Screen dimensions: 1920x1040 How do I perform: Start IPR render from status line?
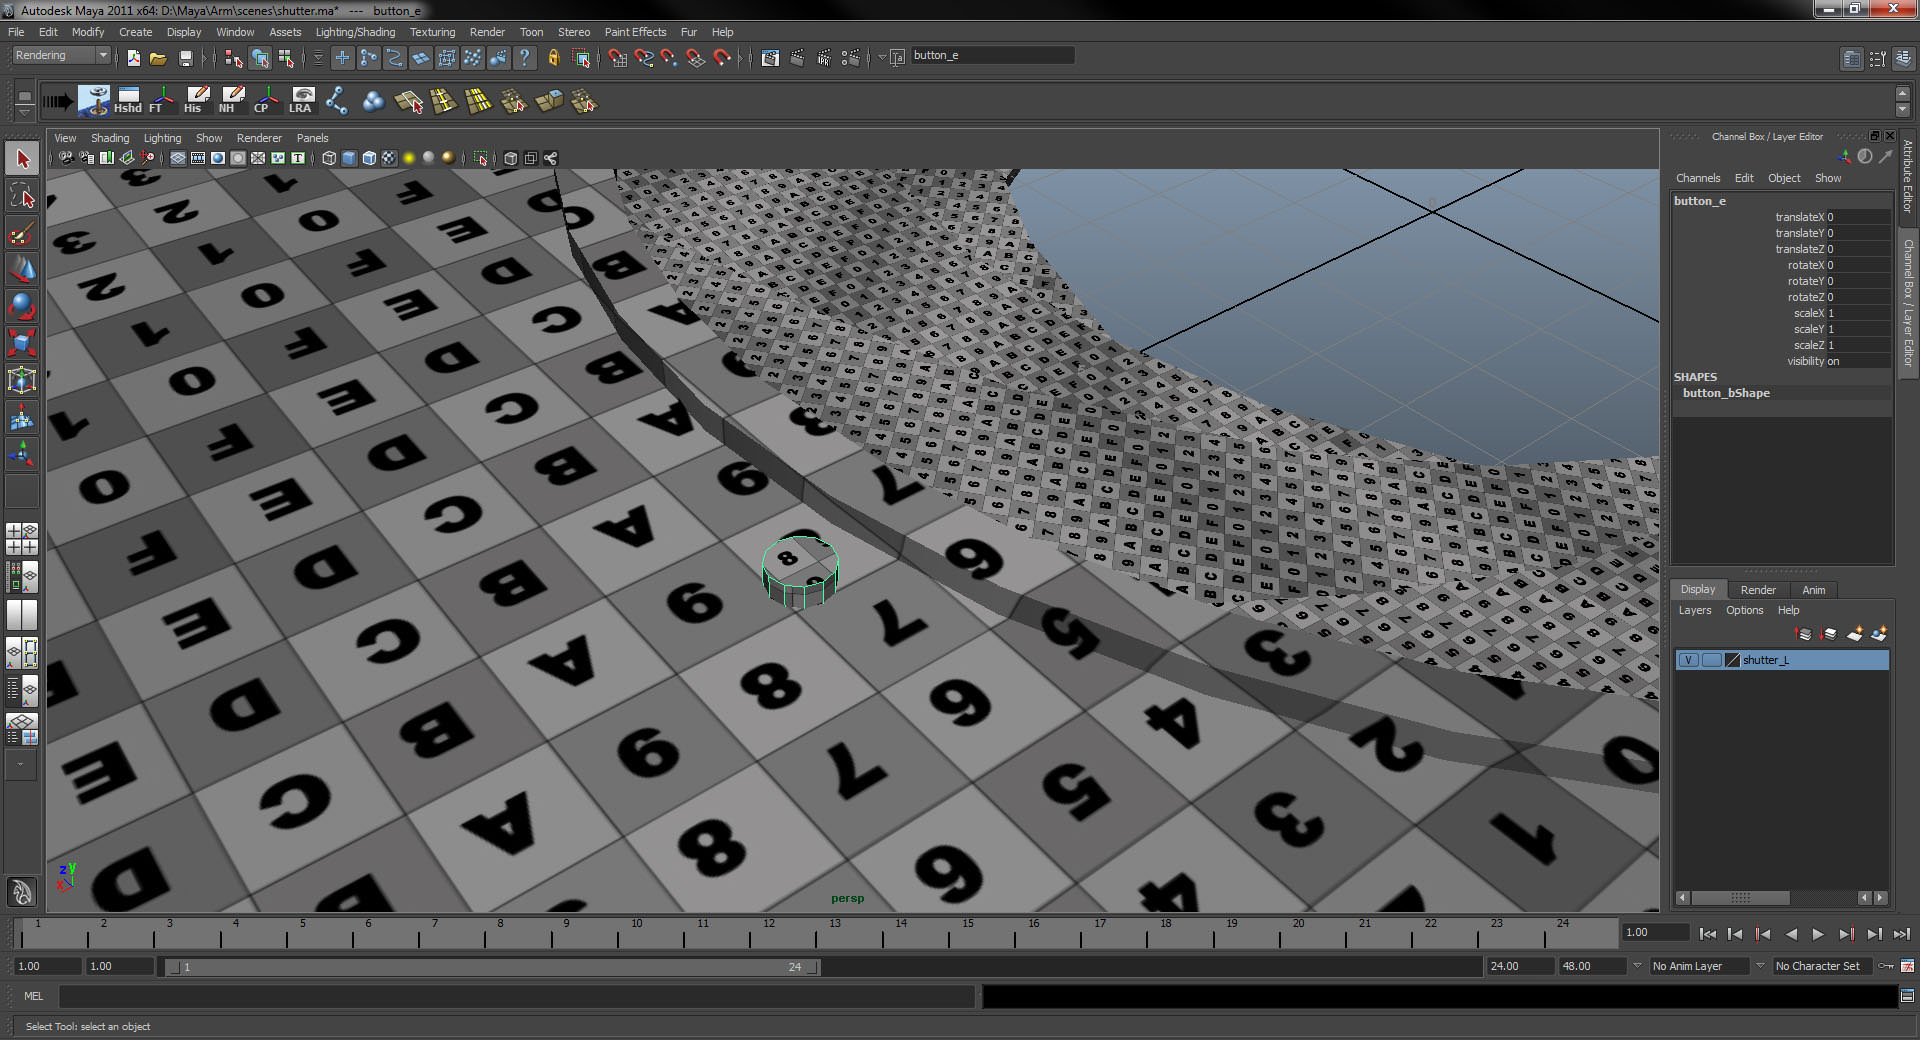pos(823,58)
